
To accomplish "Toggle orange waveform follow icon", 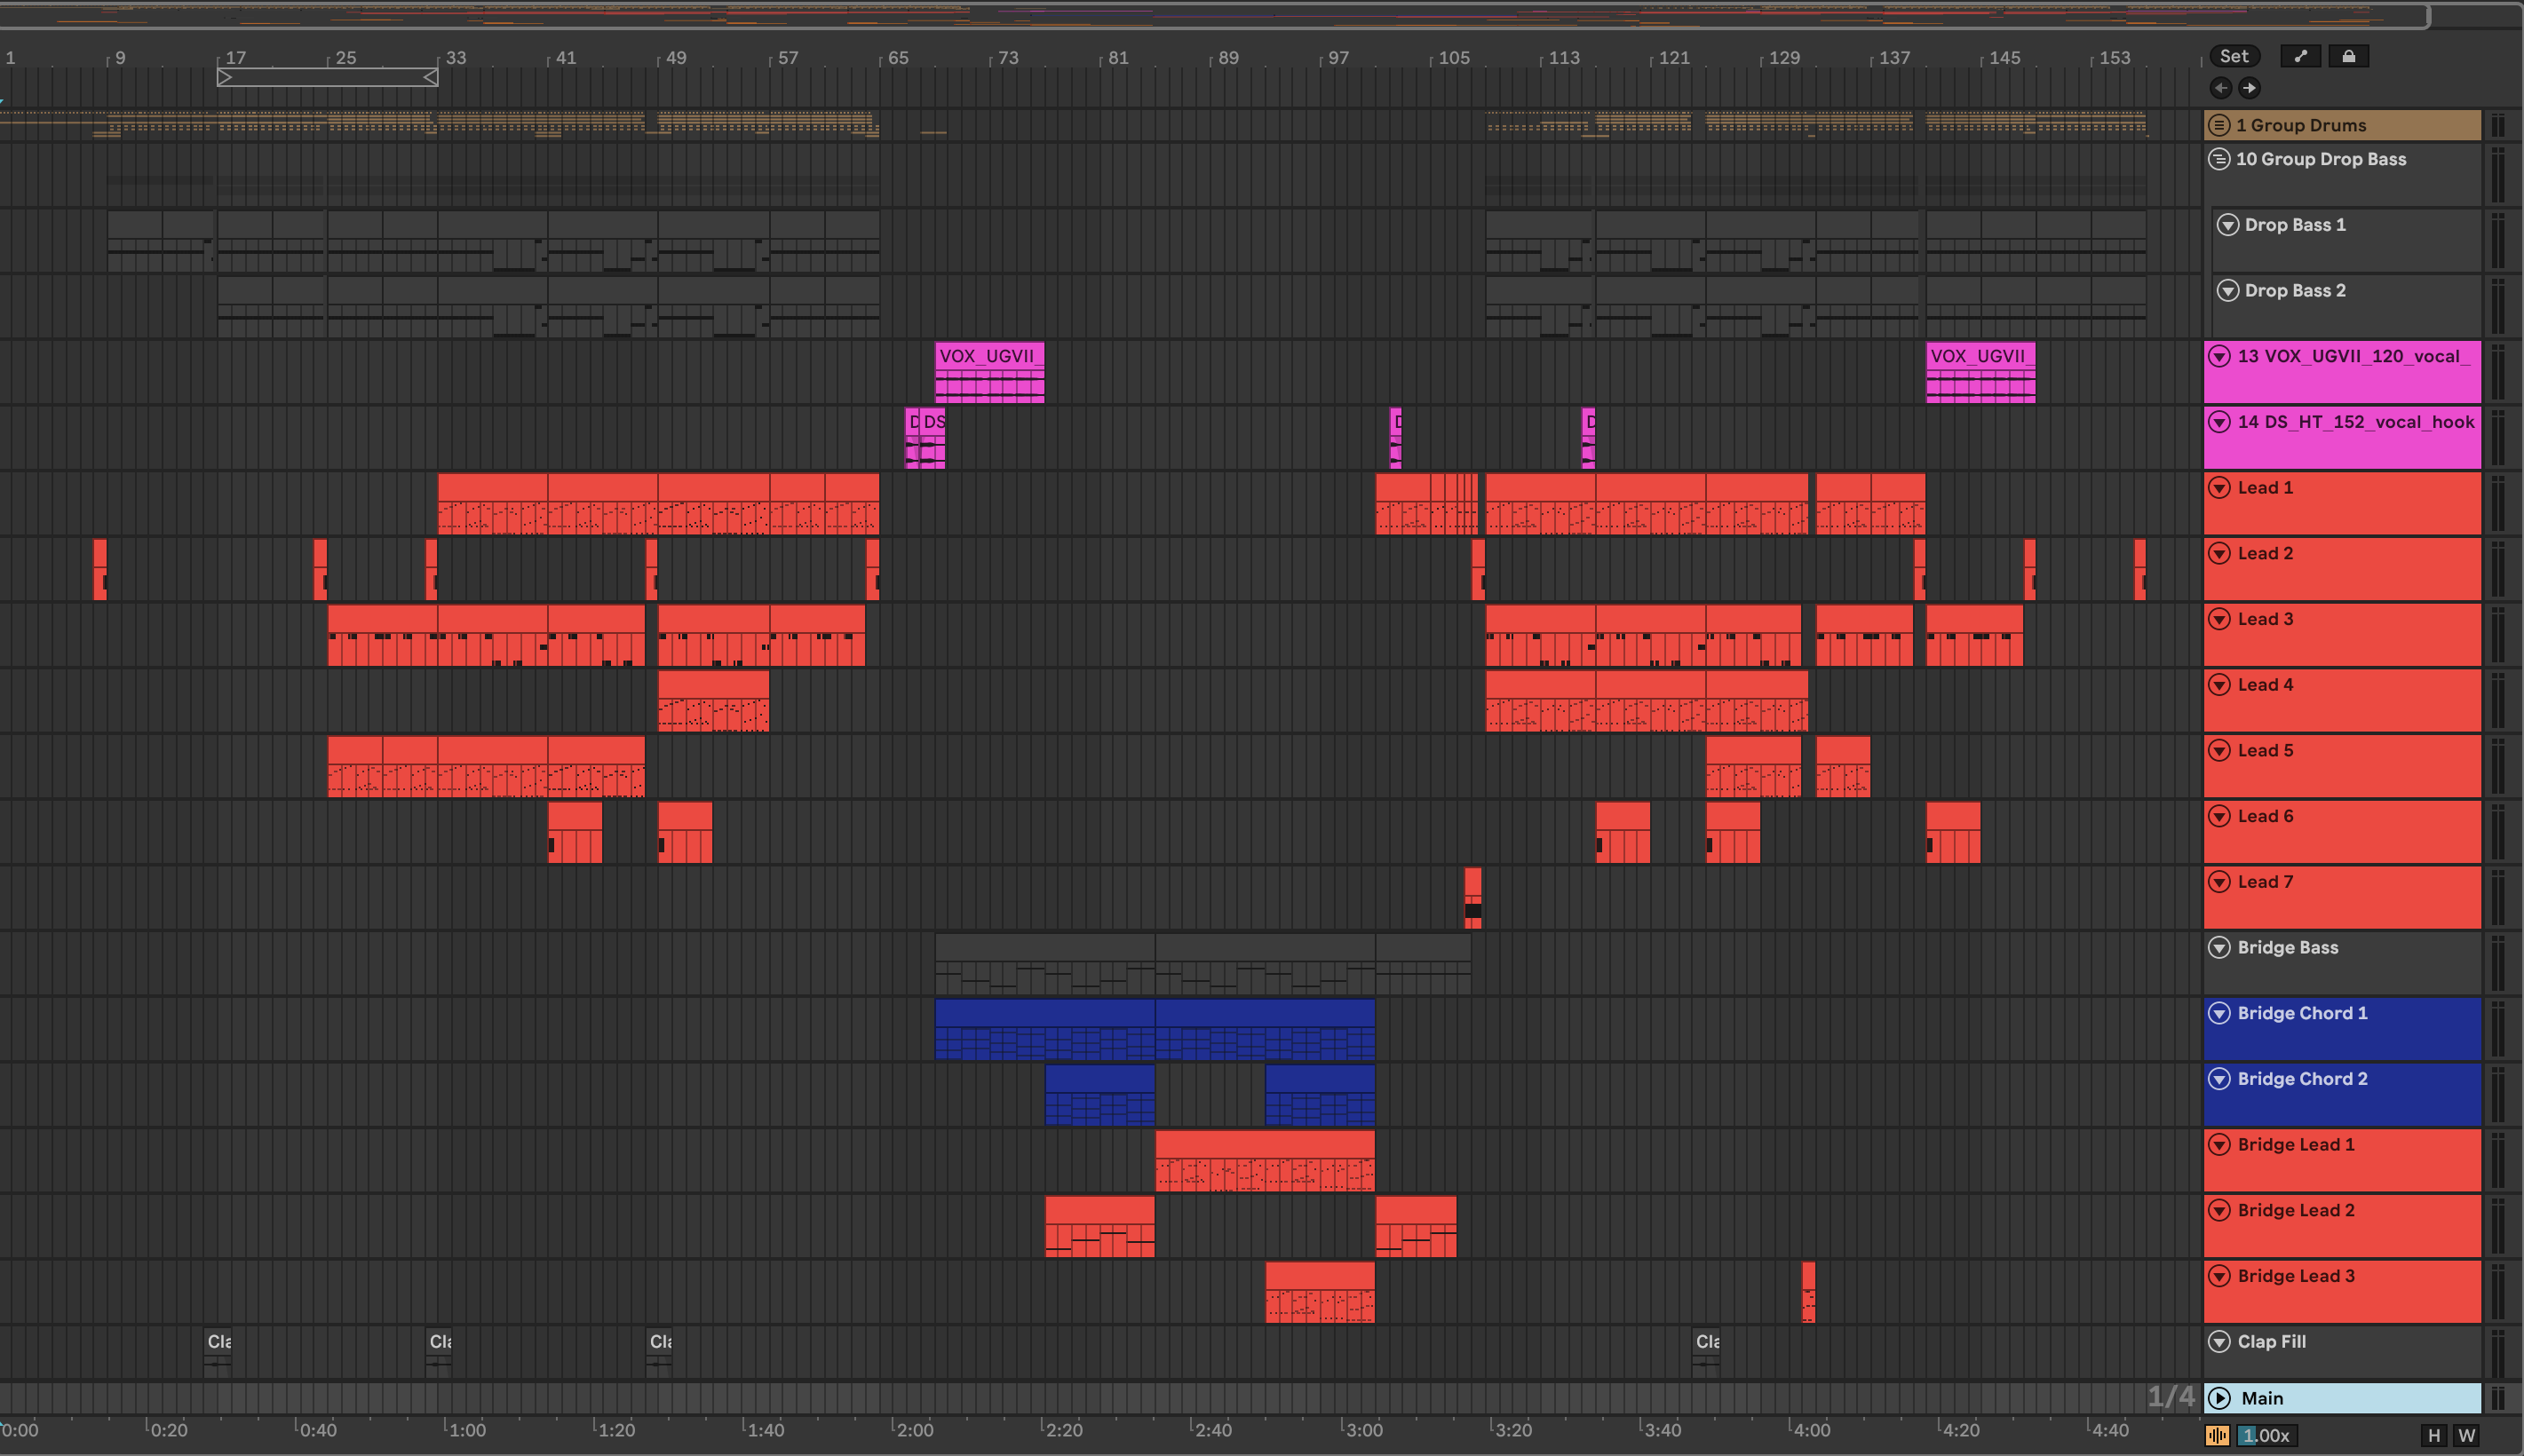I will [x=2217, y=1435].
